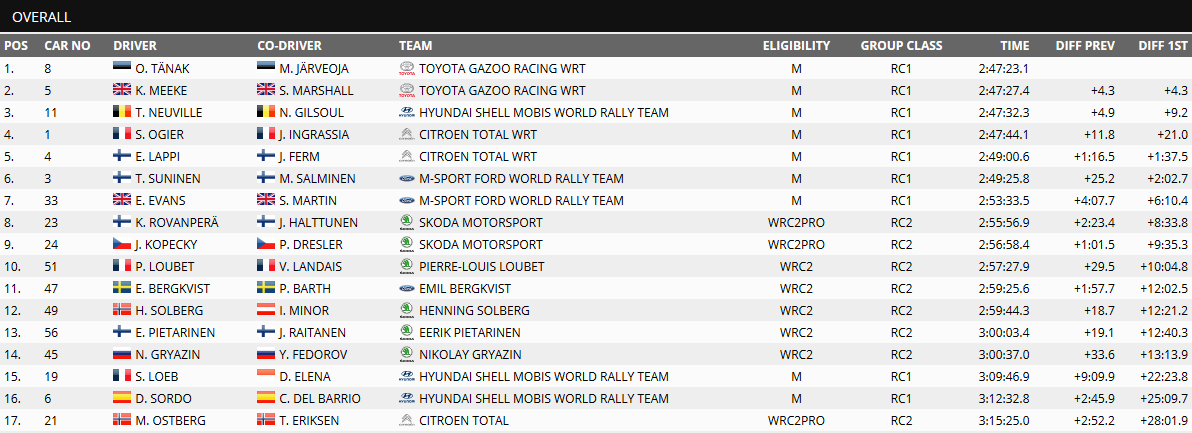Select driver name O. TÄNAK

[163, 68]
